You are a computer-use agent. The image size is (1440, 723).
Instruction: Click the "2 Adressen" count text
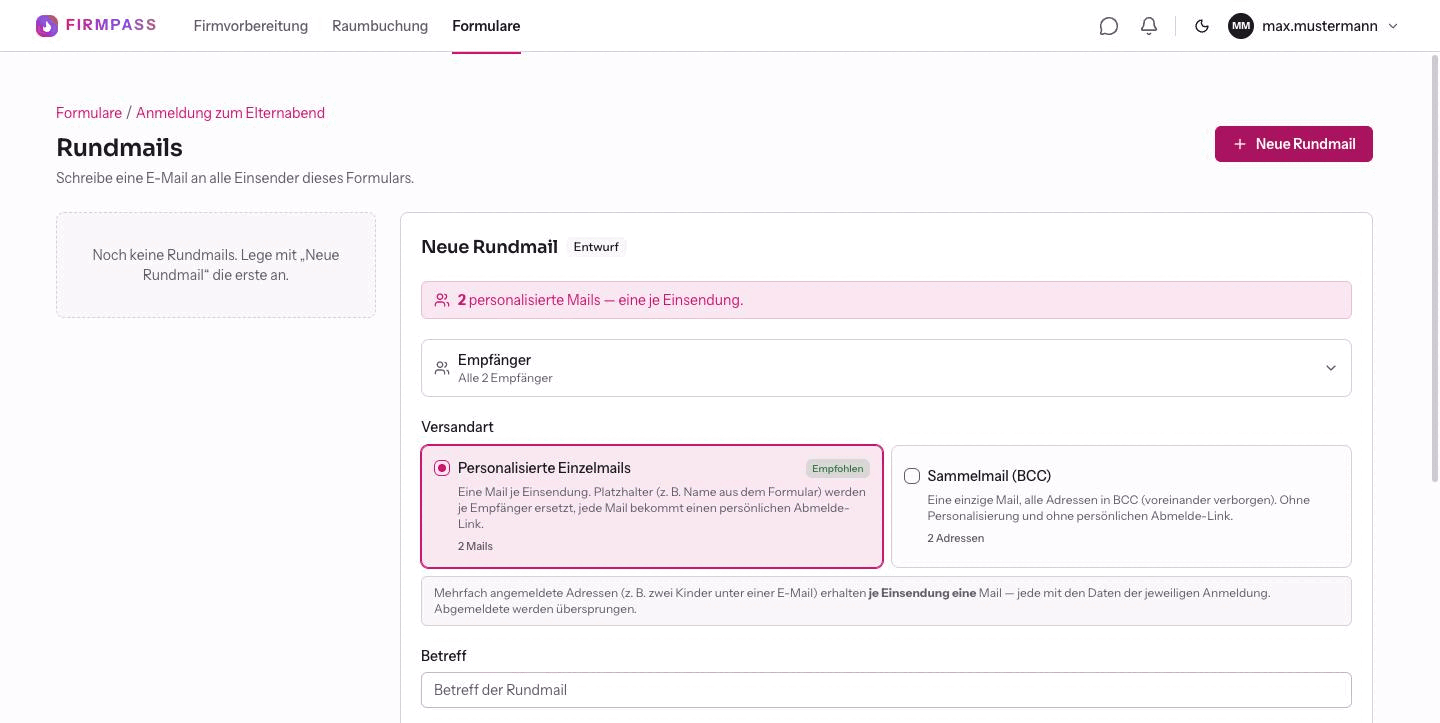(x=956, y=538)
